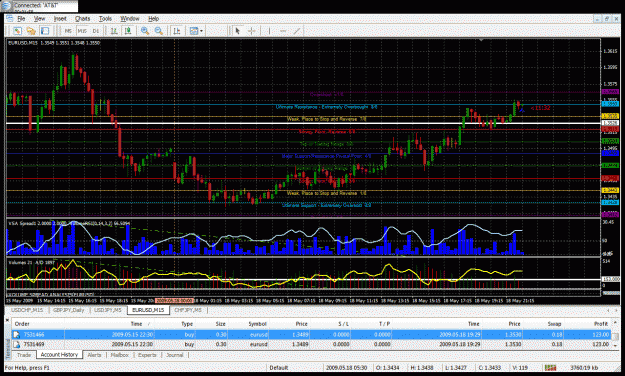625x376 pixels.
Task: Switch to the GBPJPY,Daily chart tab
Action: 69,310
